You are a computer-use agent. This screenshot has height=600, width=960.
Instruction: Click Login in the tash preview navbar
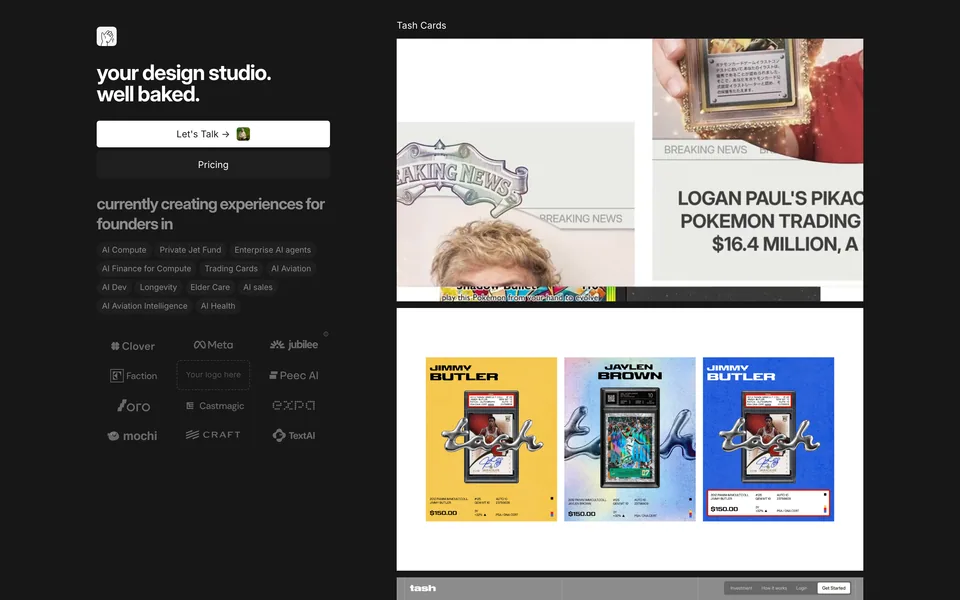point(801,588)
